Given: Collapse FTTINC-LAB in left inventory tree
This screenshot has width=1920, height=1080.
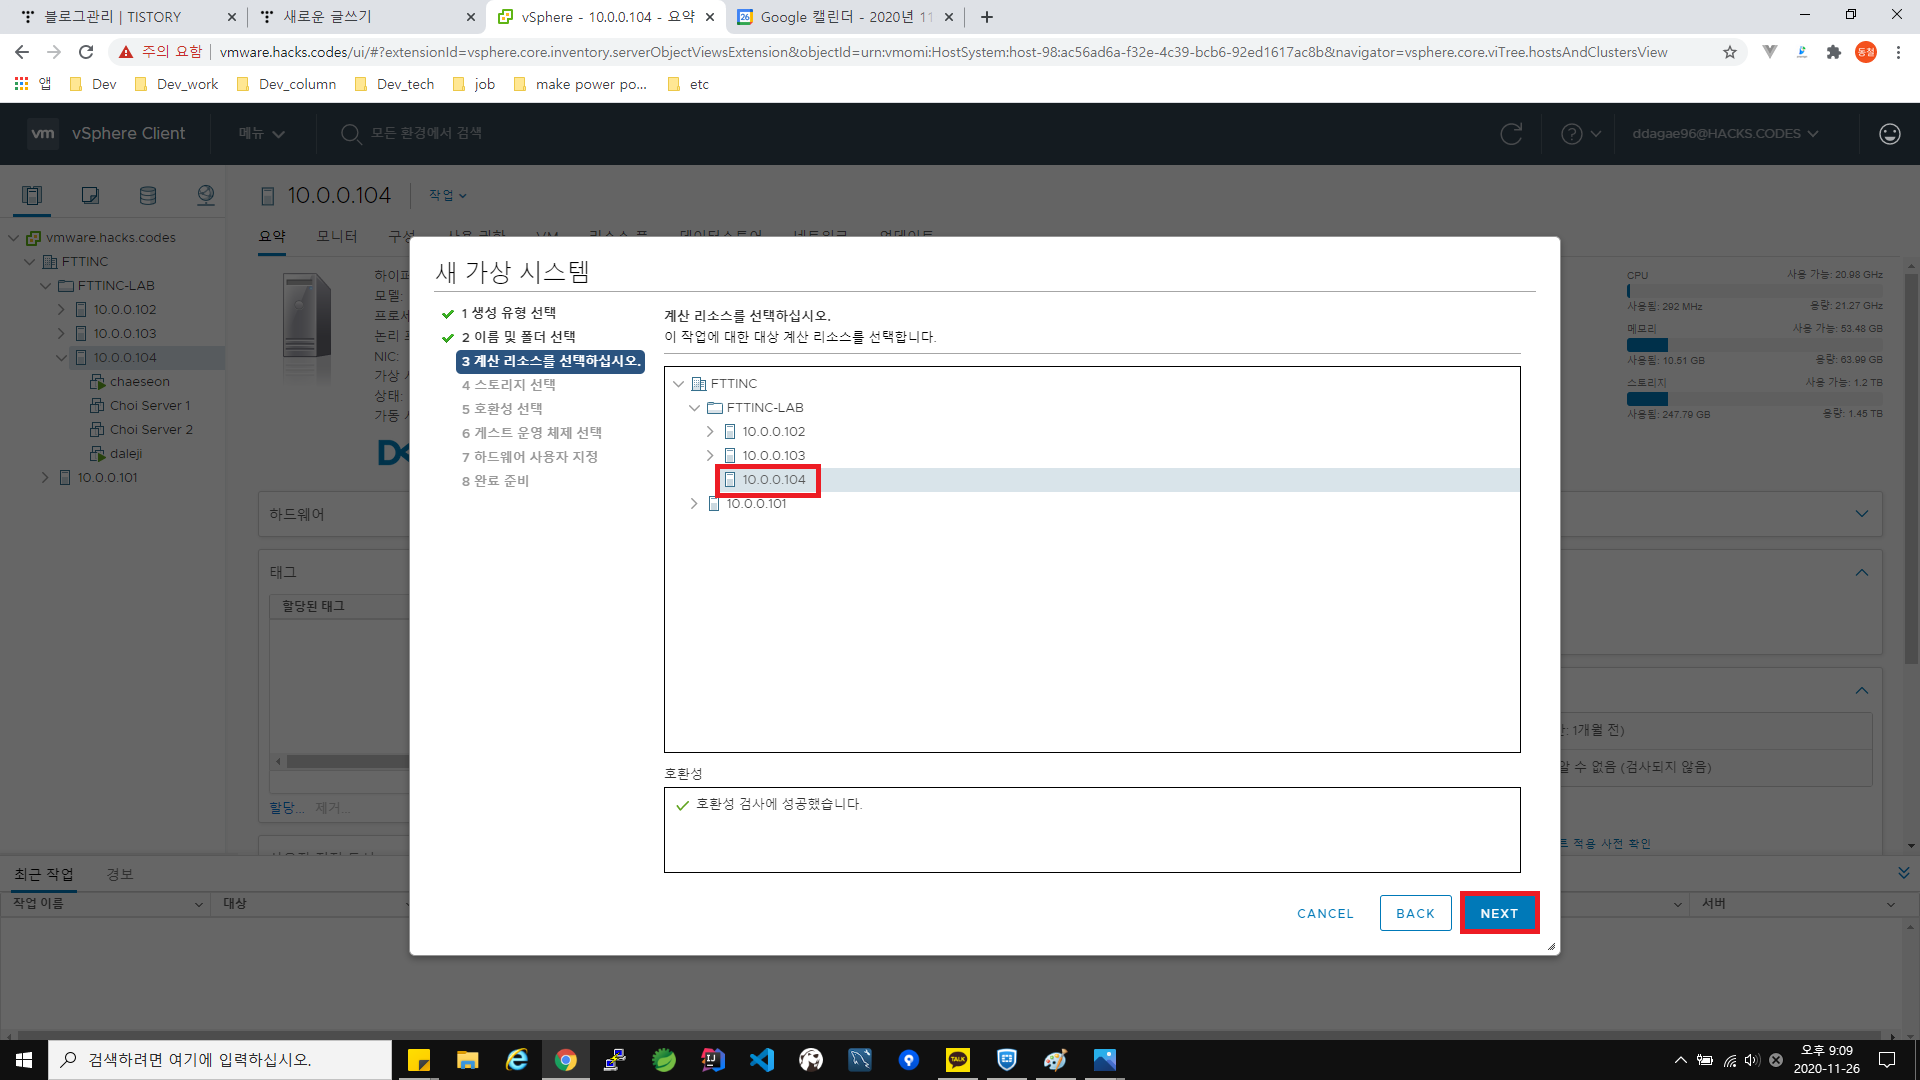Looking at the screenshot, I should tap(46, 286).
